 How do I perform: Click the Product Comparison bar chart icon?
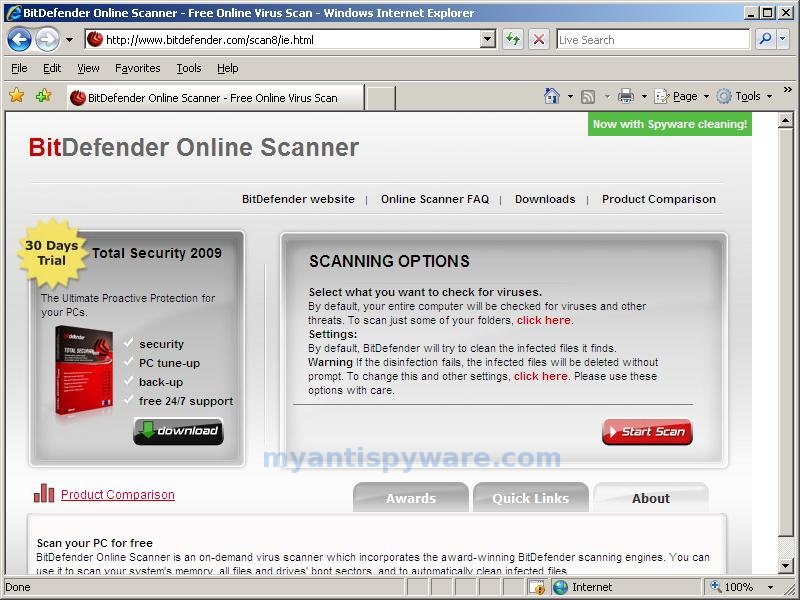(43, 494)
